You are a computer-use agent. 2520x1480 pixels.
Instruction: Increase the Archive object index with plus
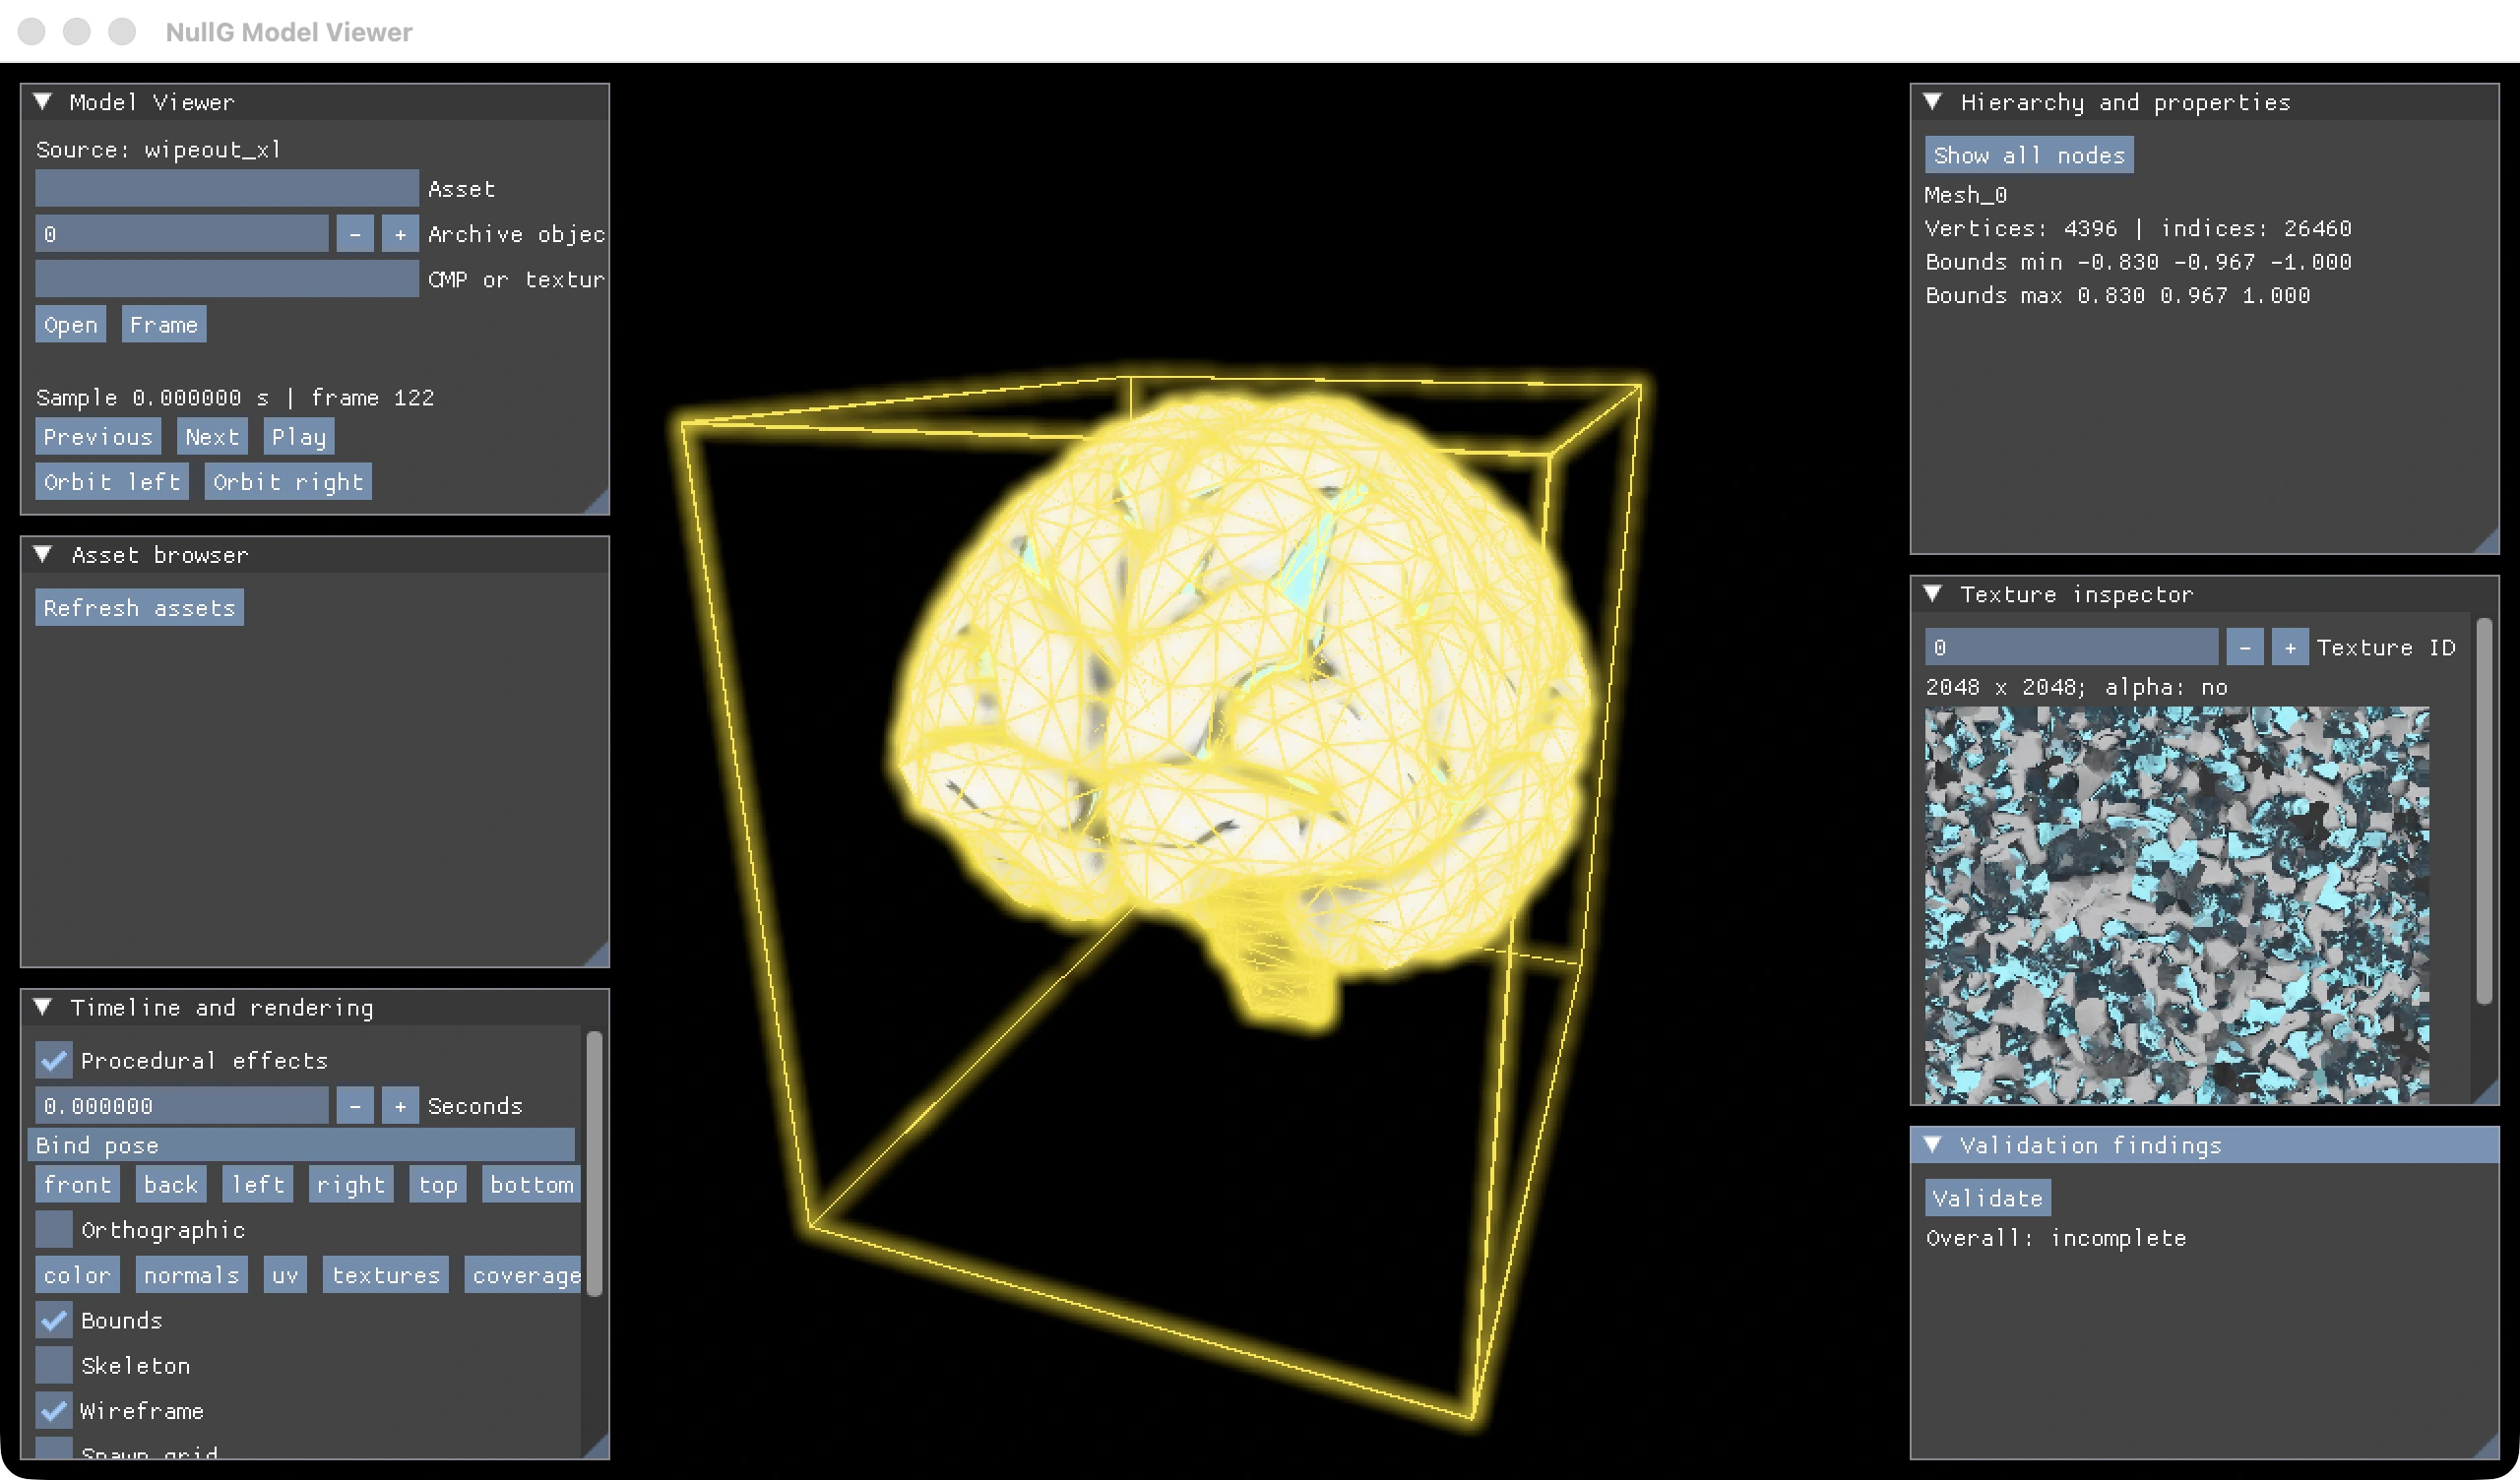(x=400, y=234)
